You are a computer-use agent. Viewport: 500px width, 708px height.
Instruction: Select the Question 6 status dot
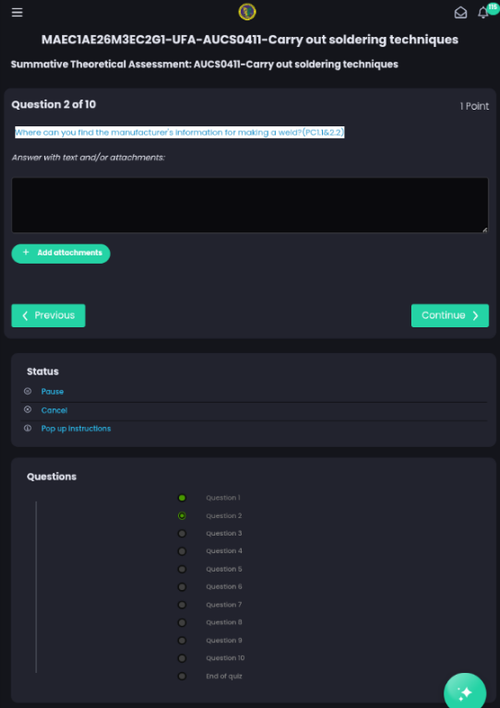tap(182, 587)
